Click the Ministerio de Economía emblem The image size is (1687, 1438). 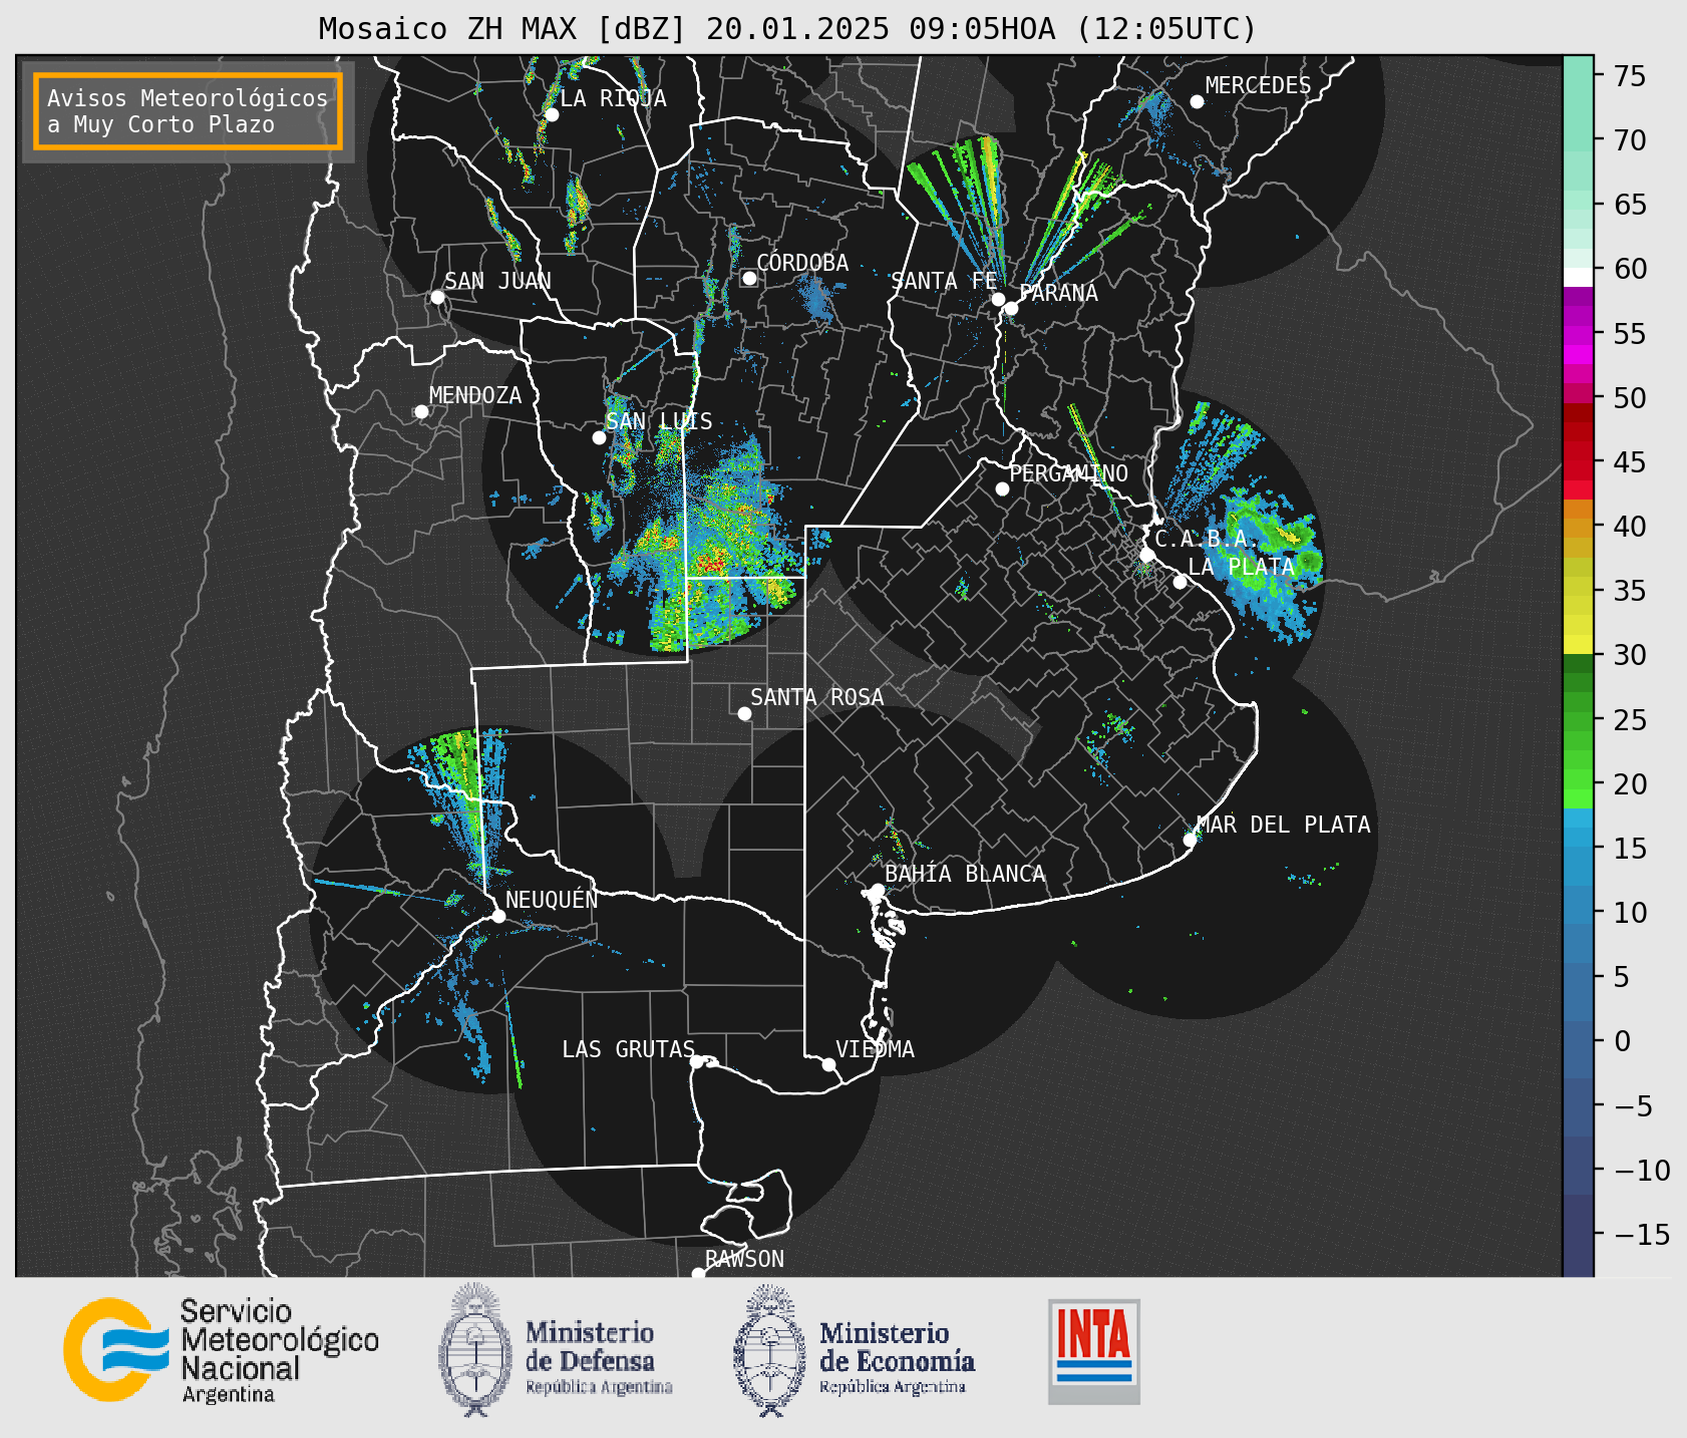click(x=770, y=1350)
